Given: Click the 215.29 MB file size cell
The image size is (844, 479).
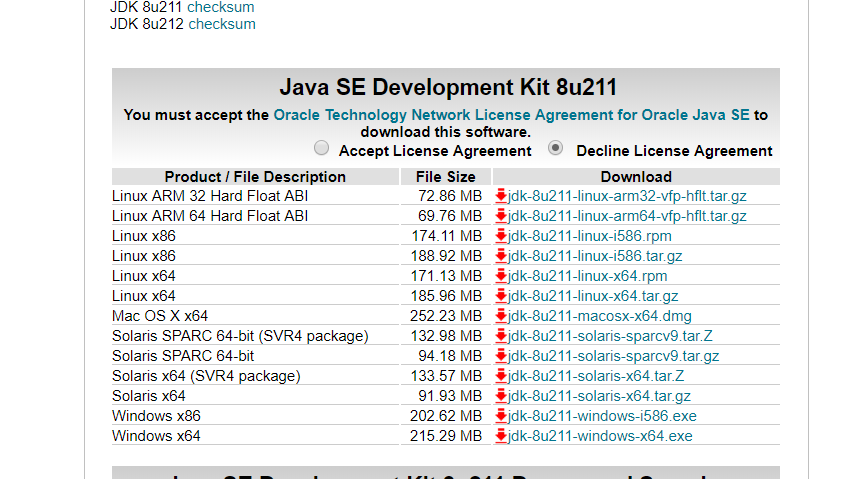Looking at the screenshot, I should pyautogui.click(x=446, y=436).
